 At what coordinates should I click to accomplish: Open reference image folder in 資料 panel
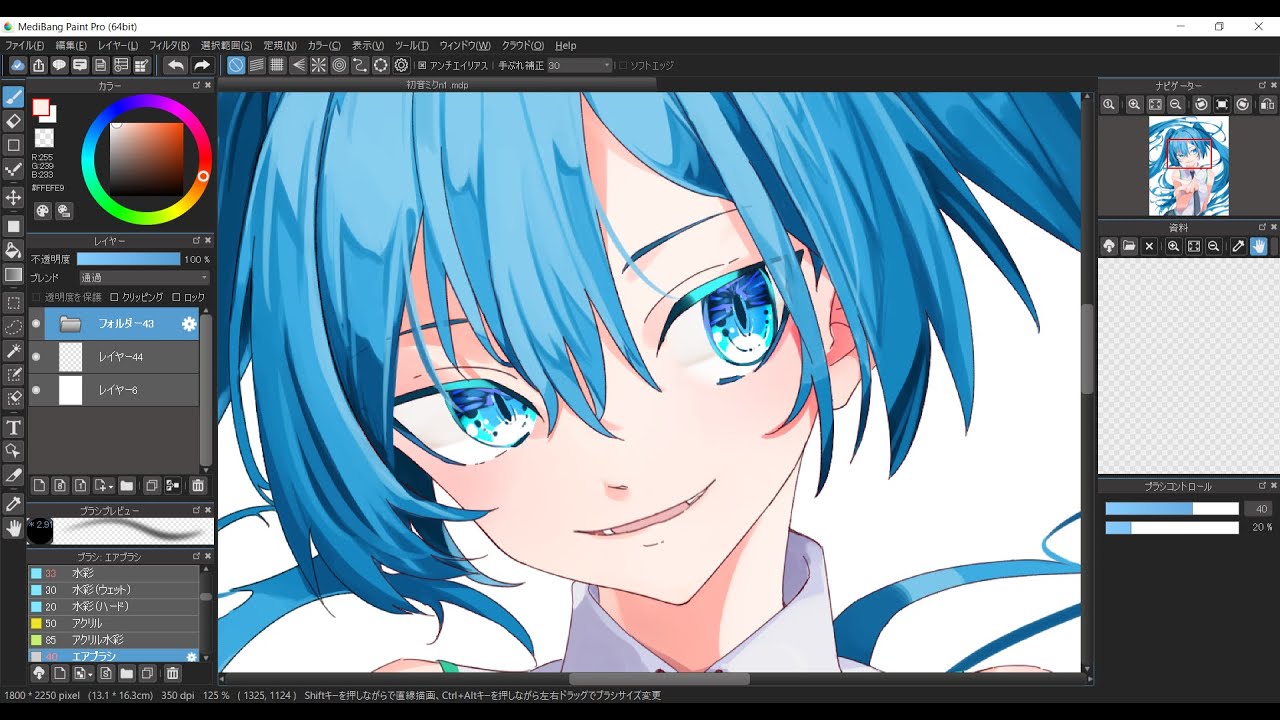[1128, 246]
